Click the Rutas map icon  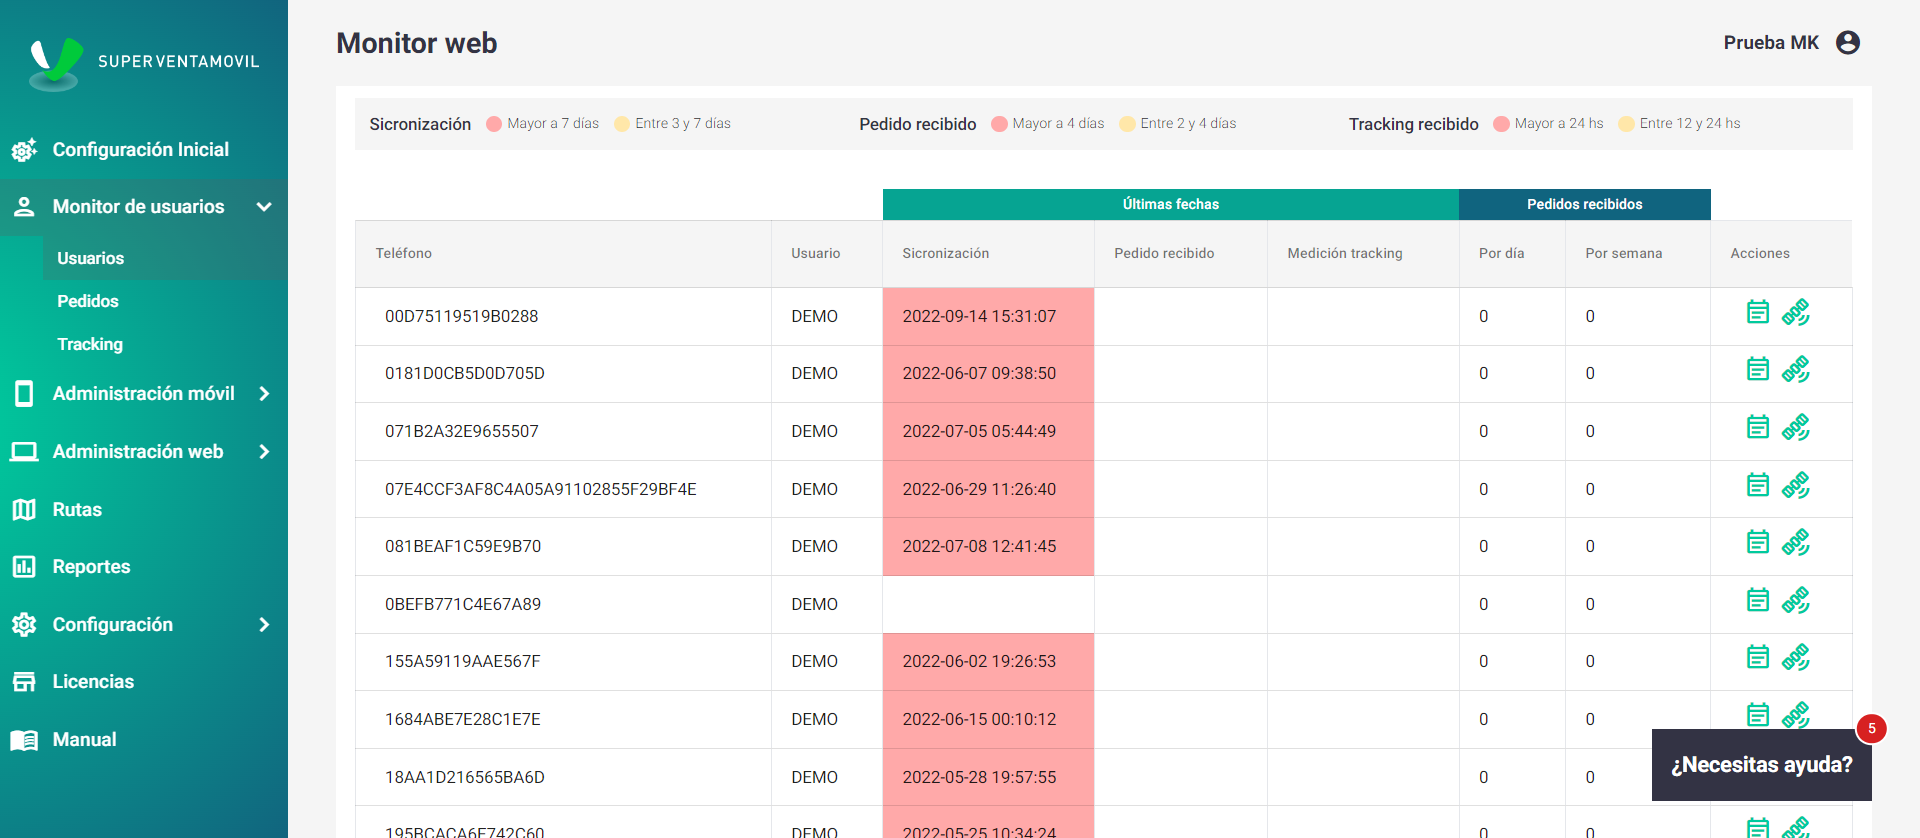(24, 510)
